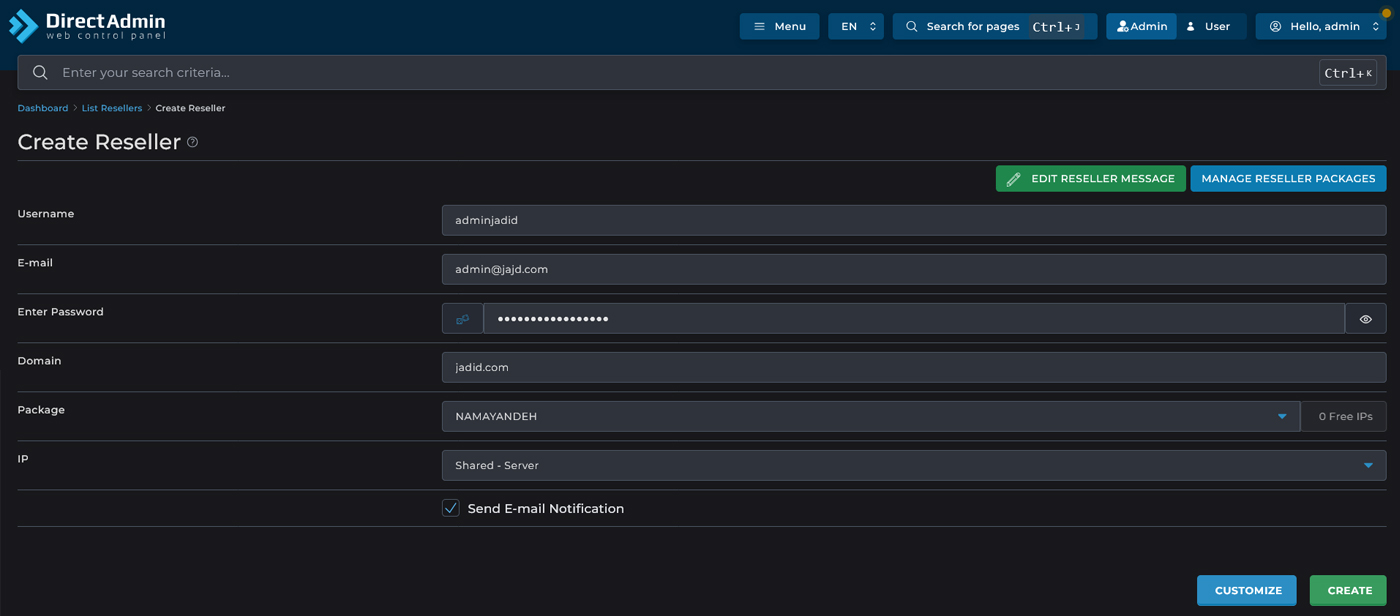Click the help question mark beside Create Reseller

coord(192,142)
